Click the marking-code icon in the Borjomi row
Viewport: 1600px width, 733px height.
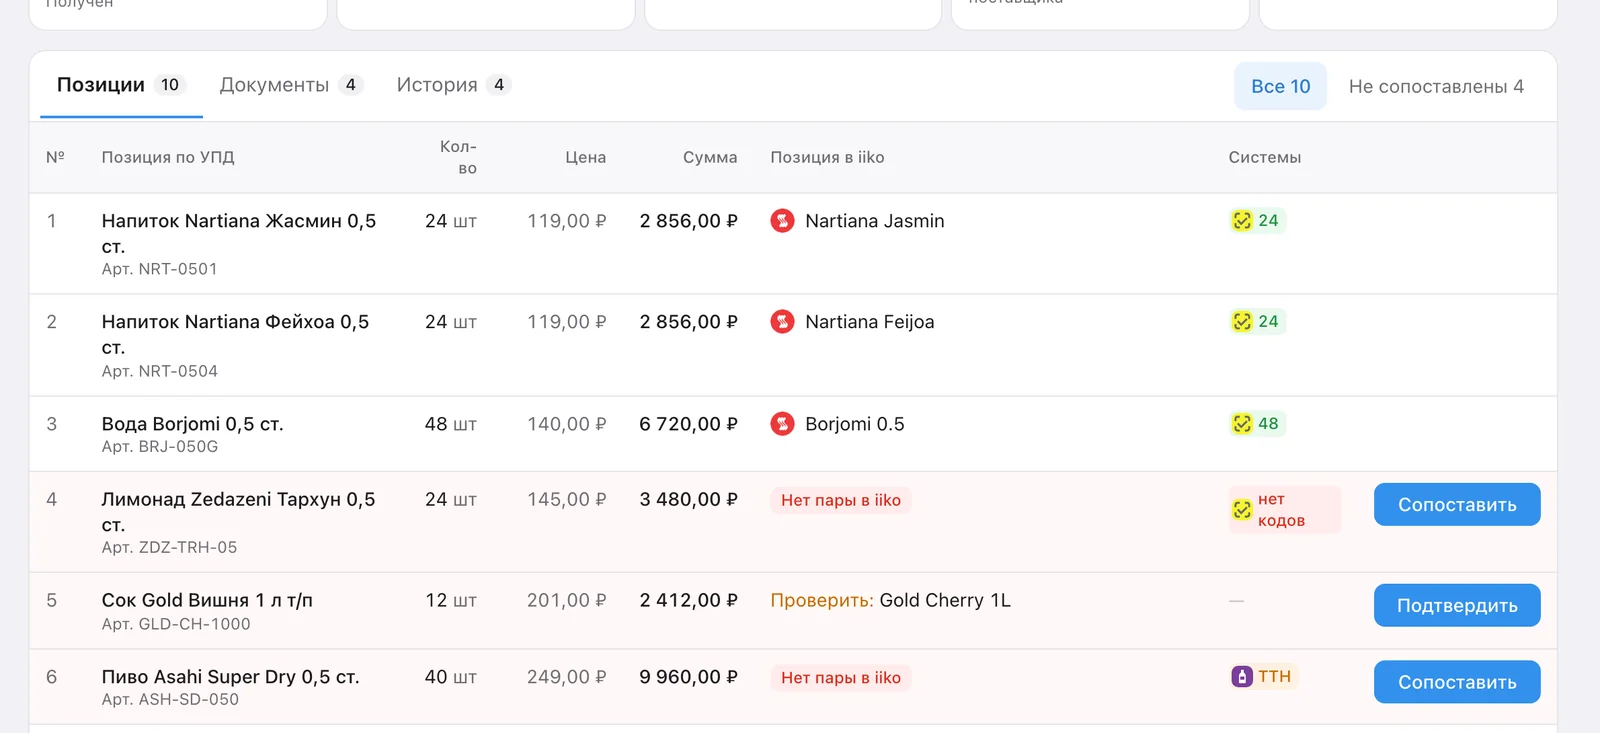[1242, 424]
